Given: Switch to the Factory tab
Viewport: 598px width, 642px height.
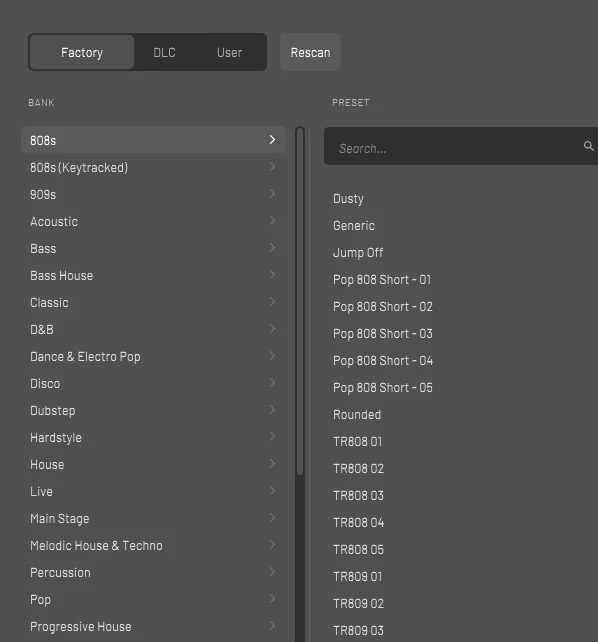Looking at the screenshot, I should 82,52.
